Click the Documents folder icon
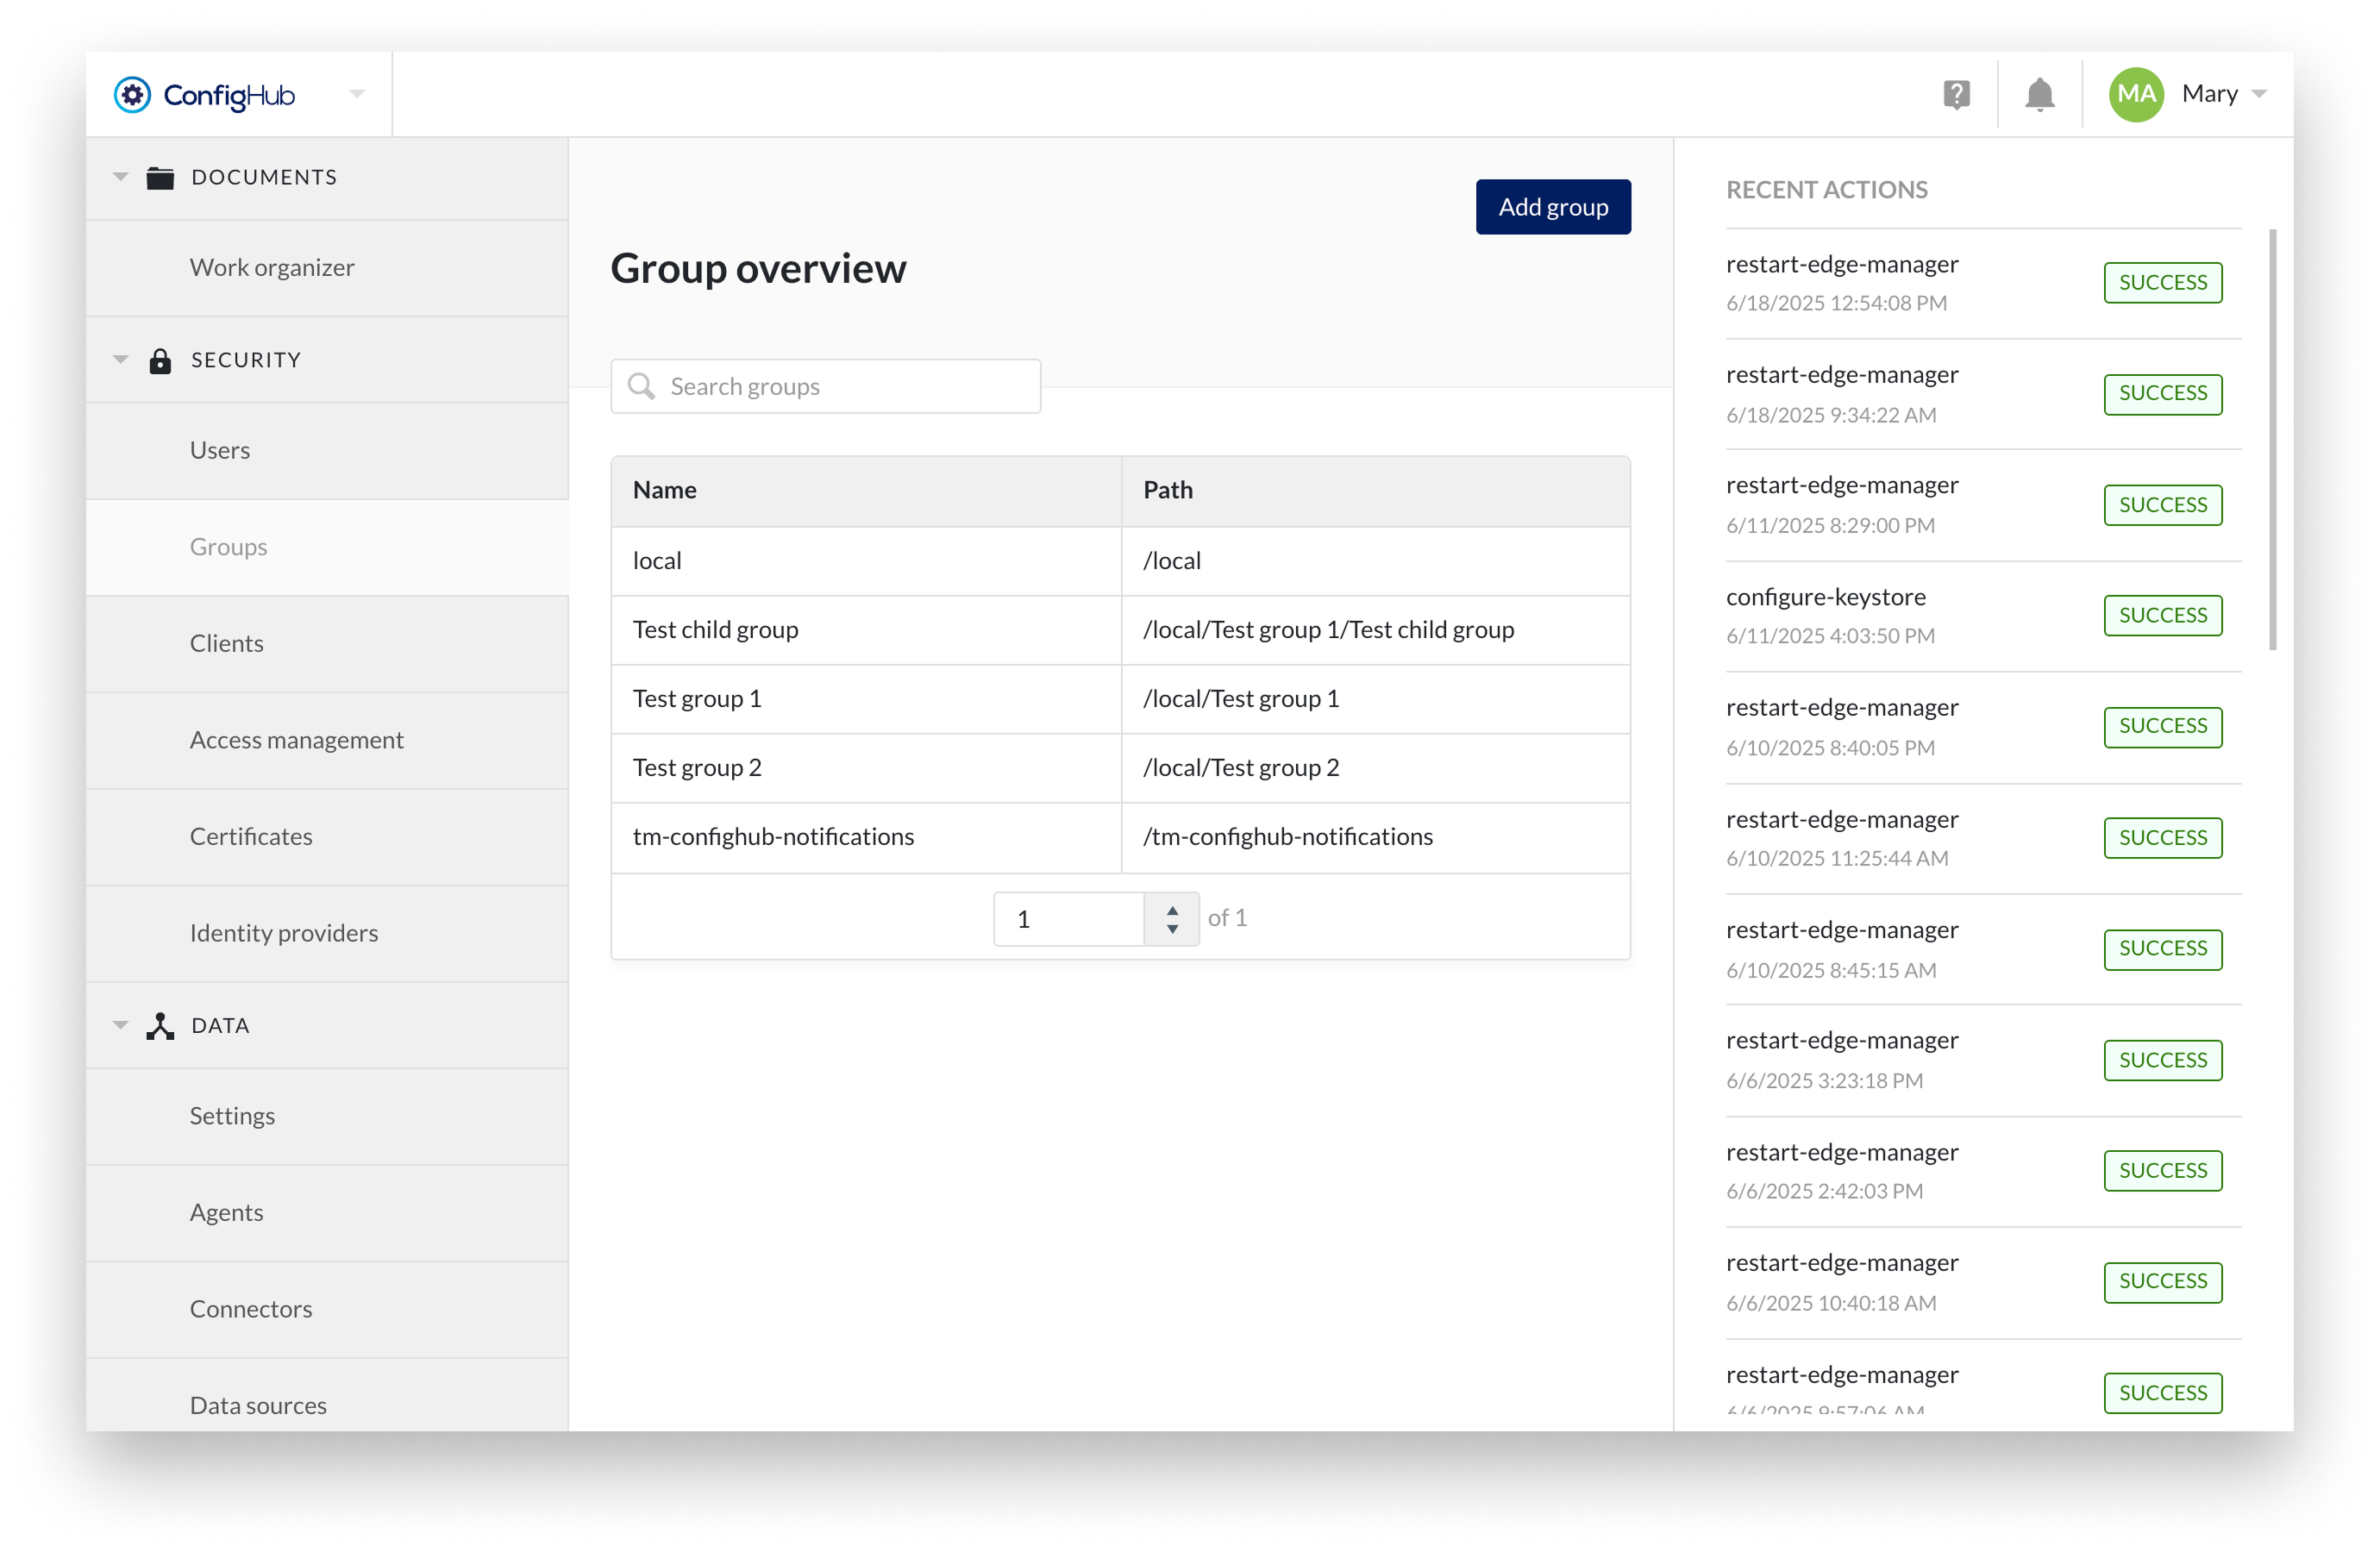 [160, 178]
